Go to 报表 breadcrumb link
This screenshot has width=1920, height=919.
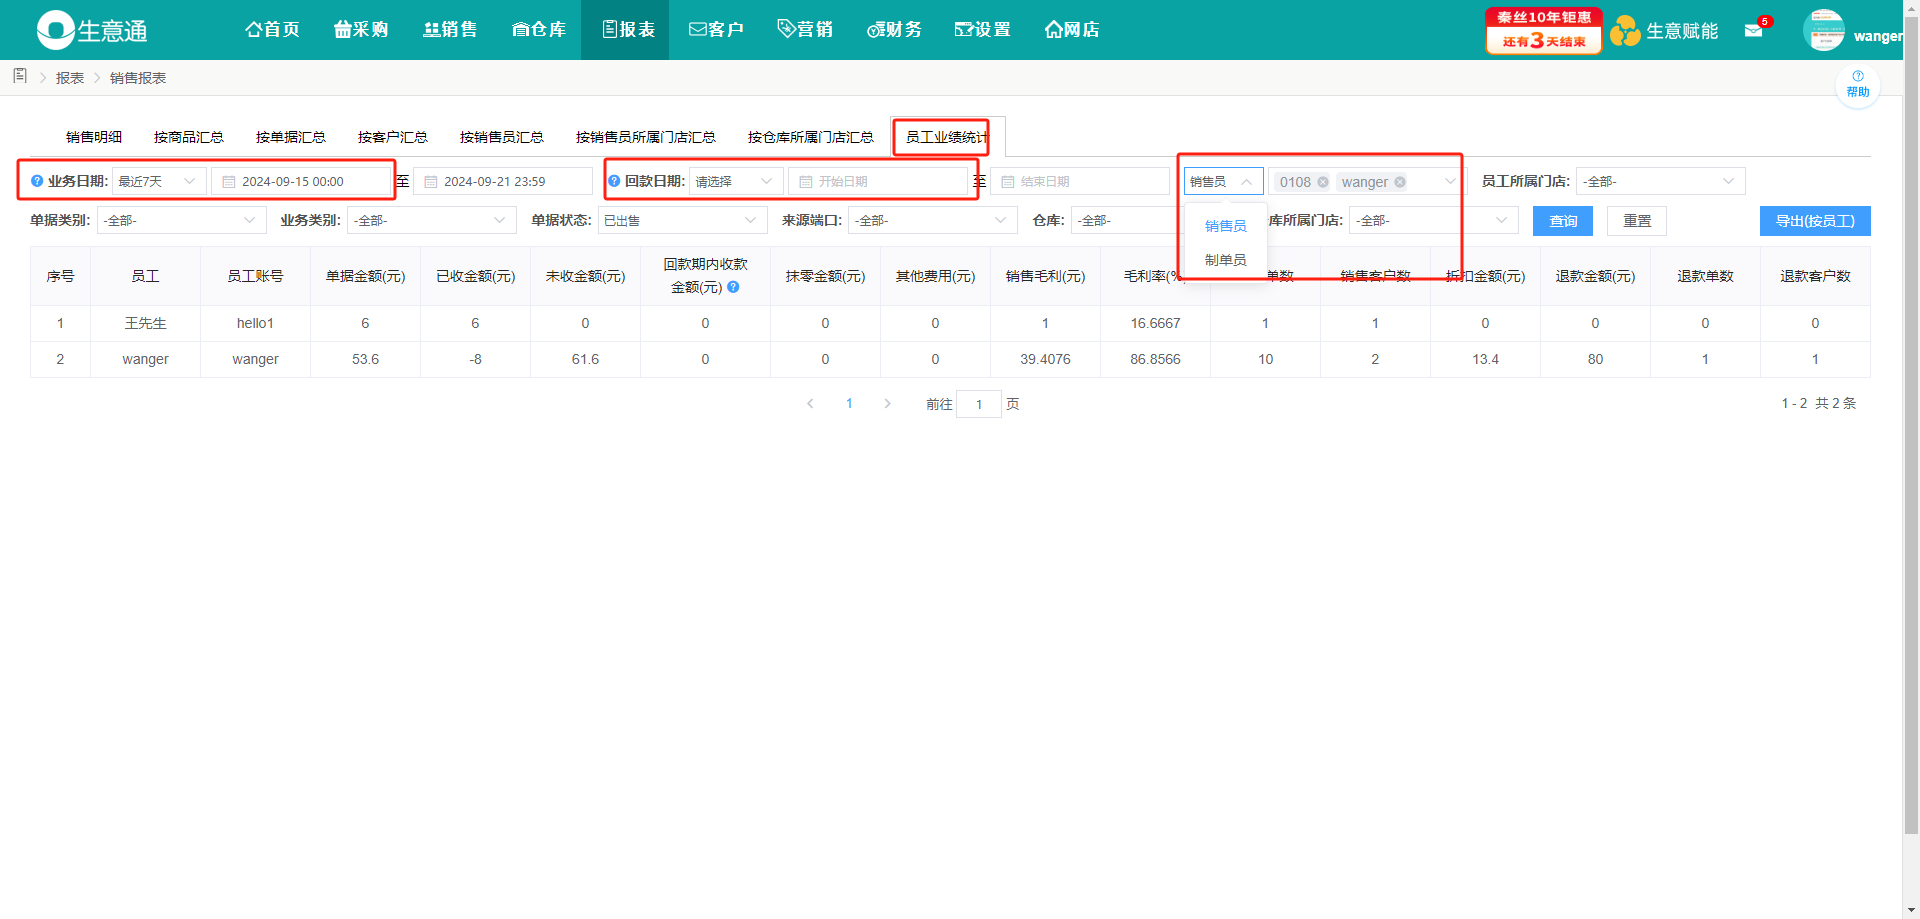click(70, 78)
